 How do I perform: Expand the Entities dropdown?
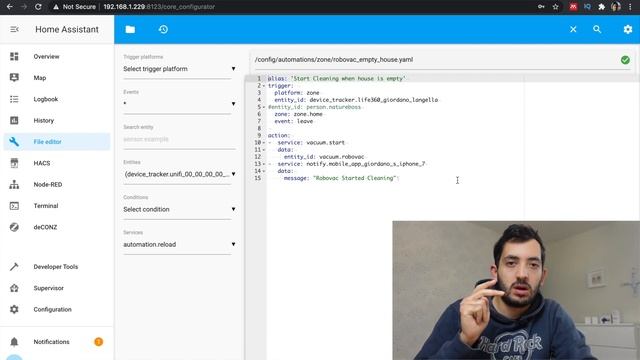pos(179,174)
